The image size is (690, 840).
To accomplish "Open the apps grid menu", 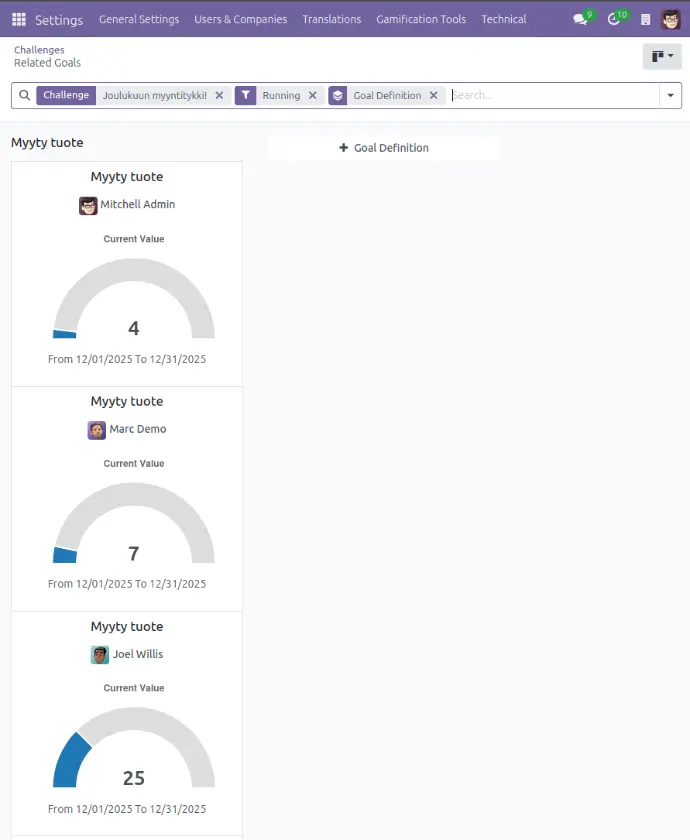I will 19,19.
